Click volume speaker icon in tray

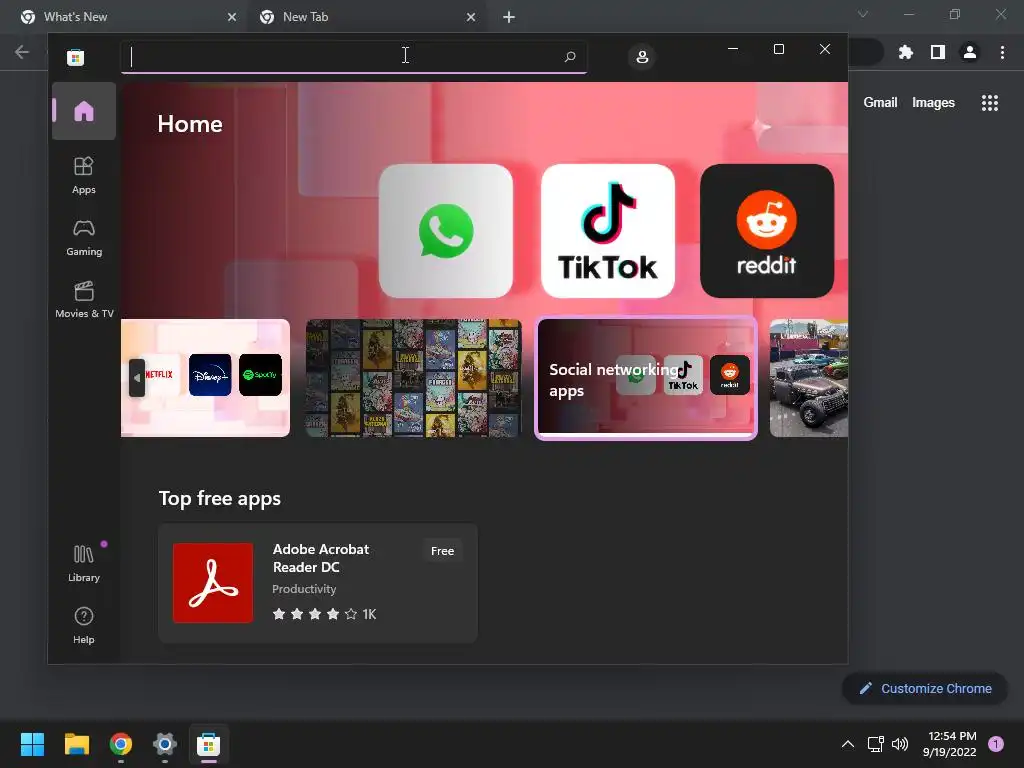point(900,744)
